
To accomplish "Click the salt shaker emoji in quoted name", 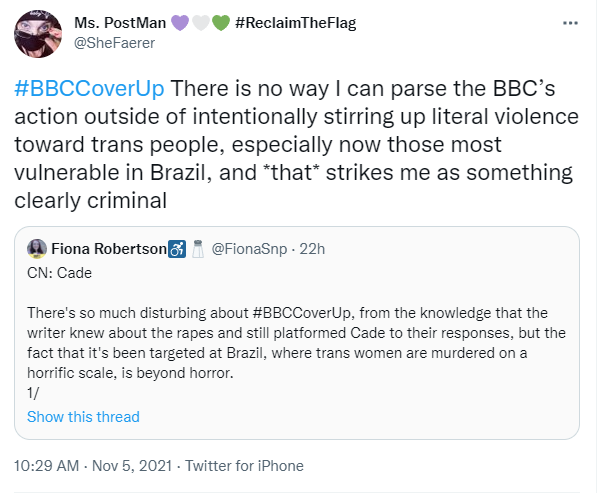I will click(198, 249).
